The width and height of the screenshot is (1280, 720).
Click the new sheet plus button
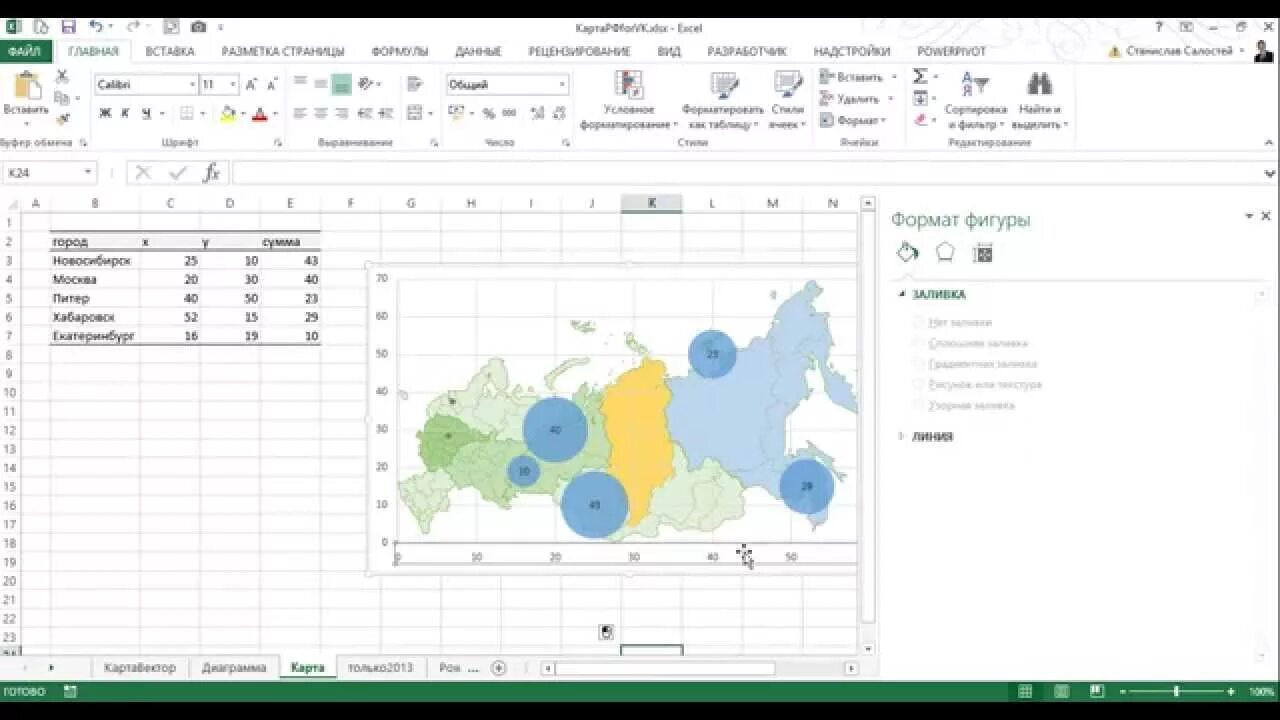[499, 668]
